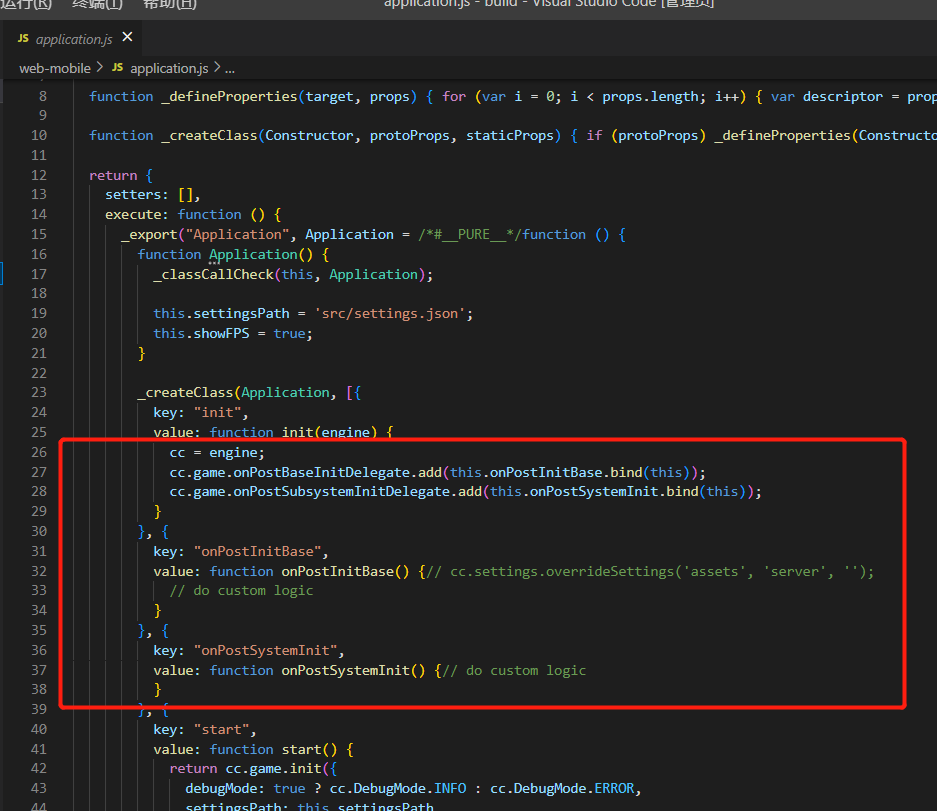
Task: Click line number 26 in the gutter
Action: 39,452
